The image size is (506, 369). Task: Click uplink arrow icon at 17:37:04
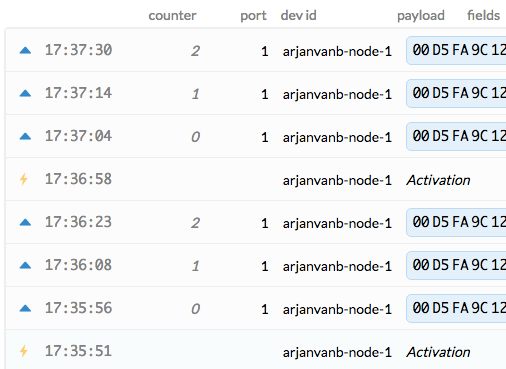click(25, 137)
